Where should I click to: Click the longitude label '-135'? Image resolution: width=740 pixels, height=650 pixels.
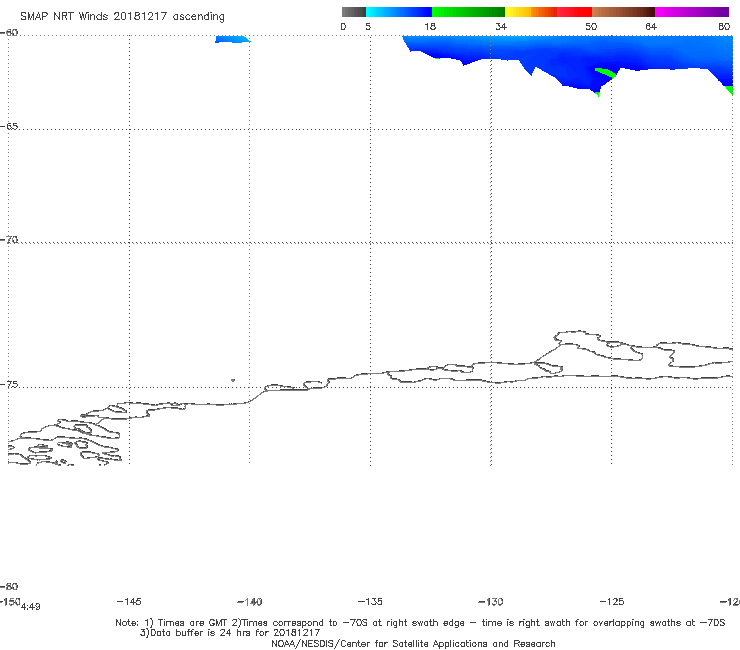[x=370, y=601]
